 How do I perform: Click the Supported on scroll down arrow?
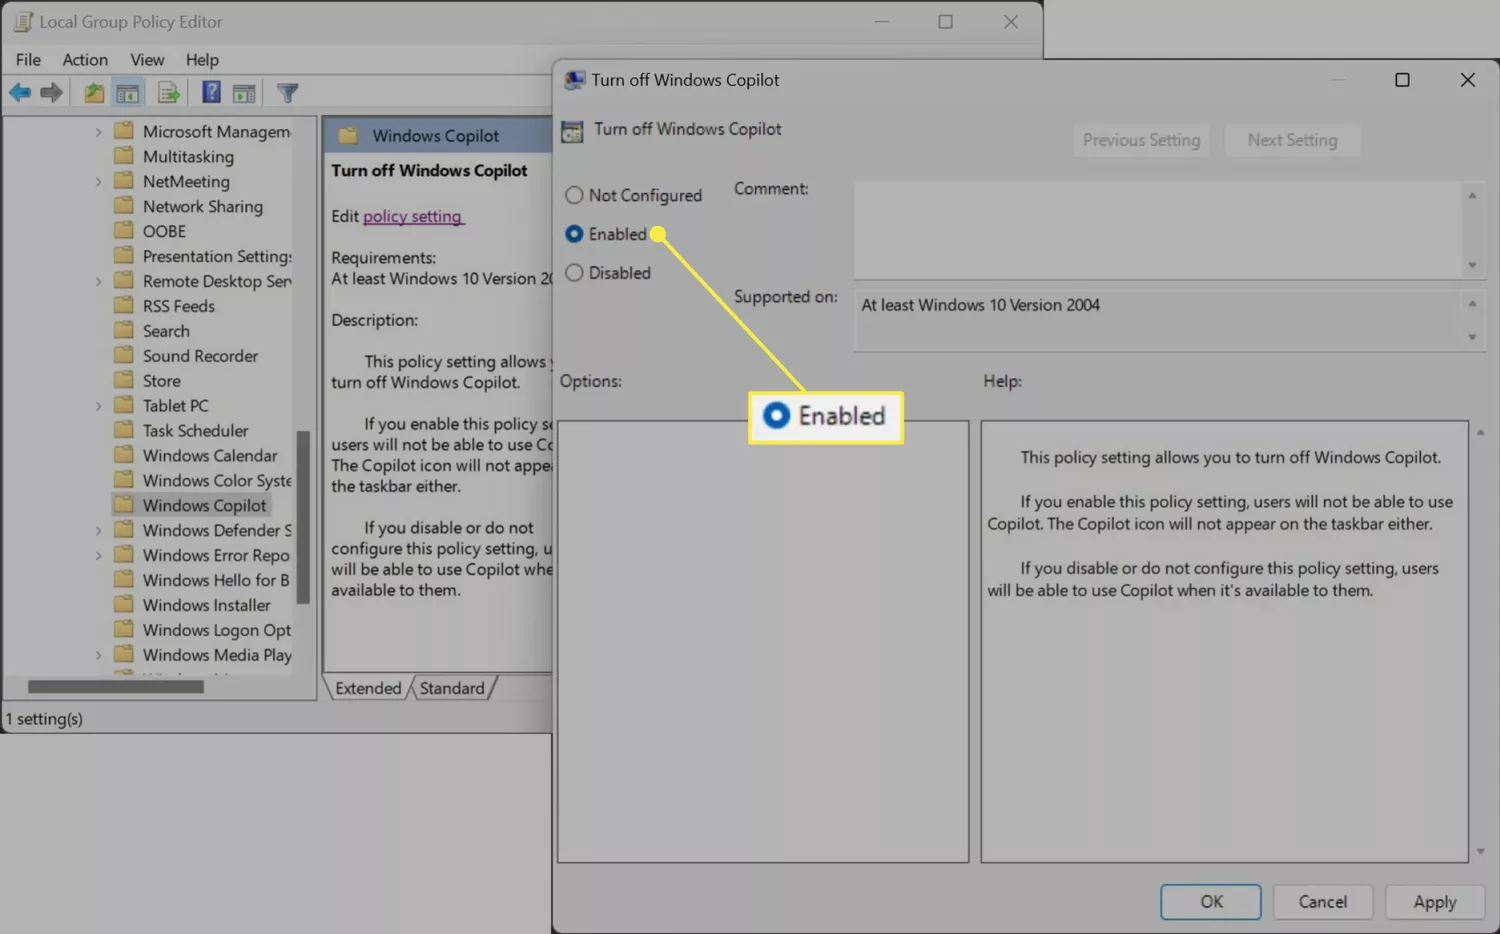1472,338
